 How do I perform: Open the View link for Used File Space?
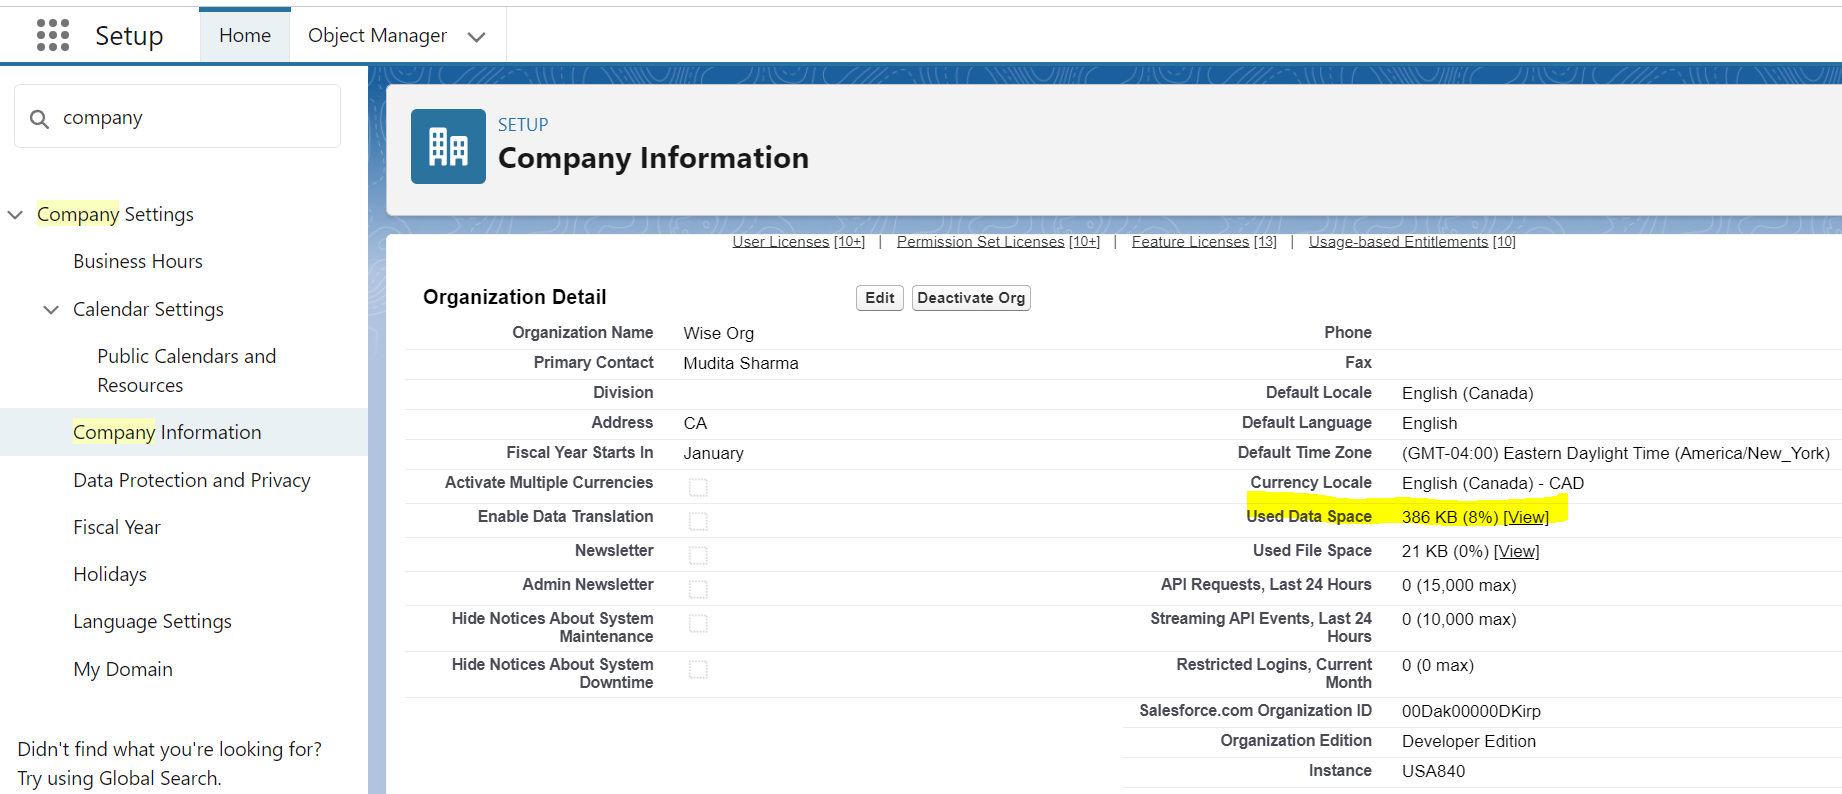pos(1516,551)
